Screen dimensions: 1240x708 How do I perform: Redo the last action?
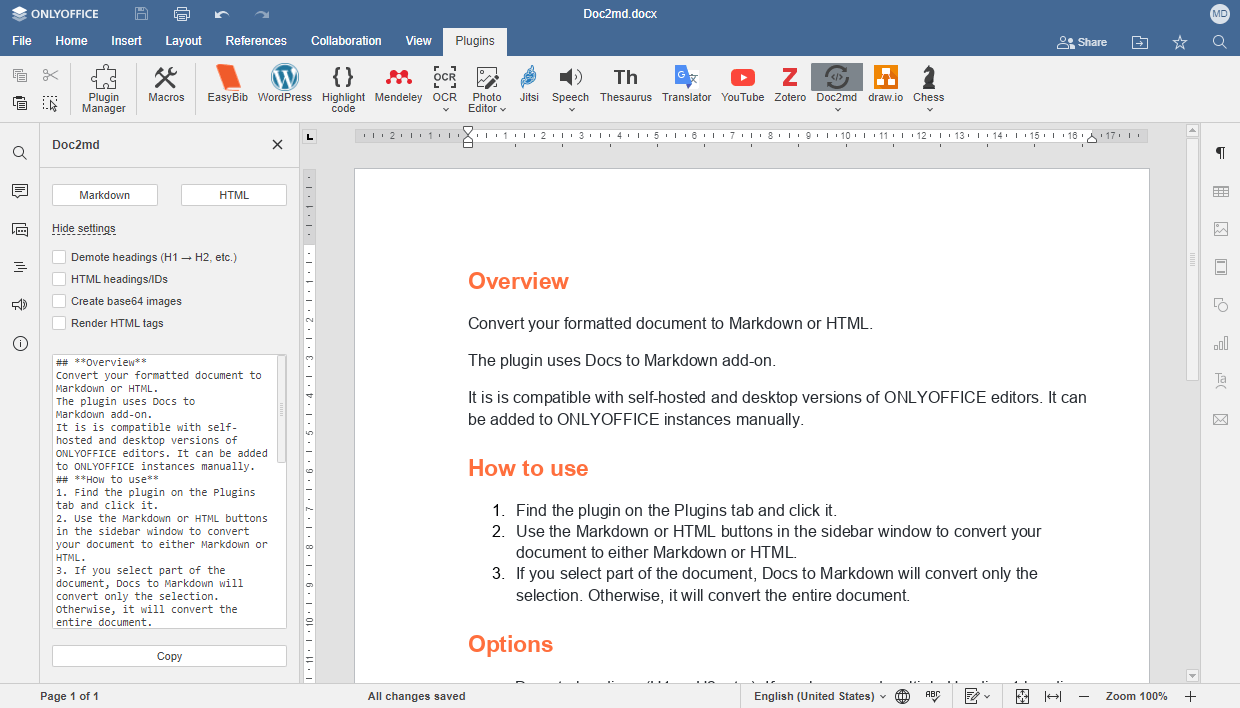[262, 14]
